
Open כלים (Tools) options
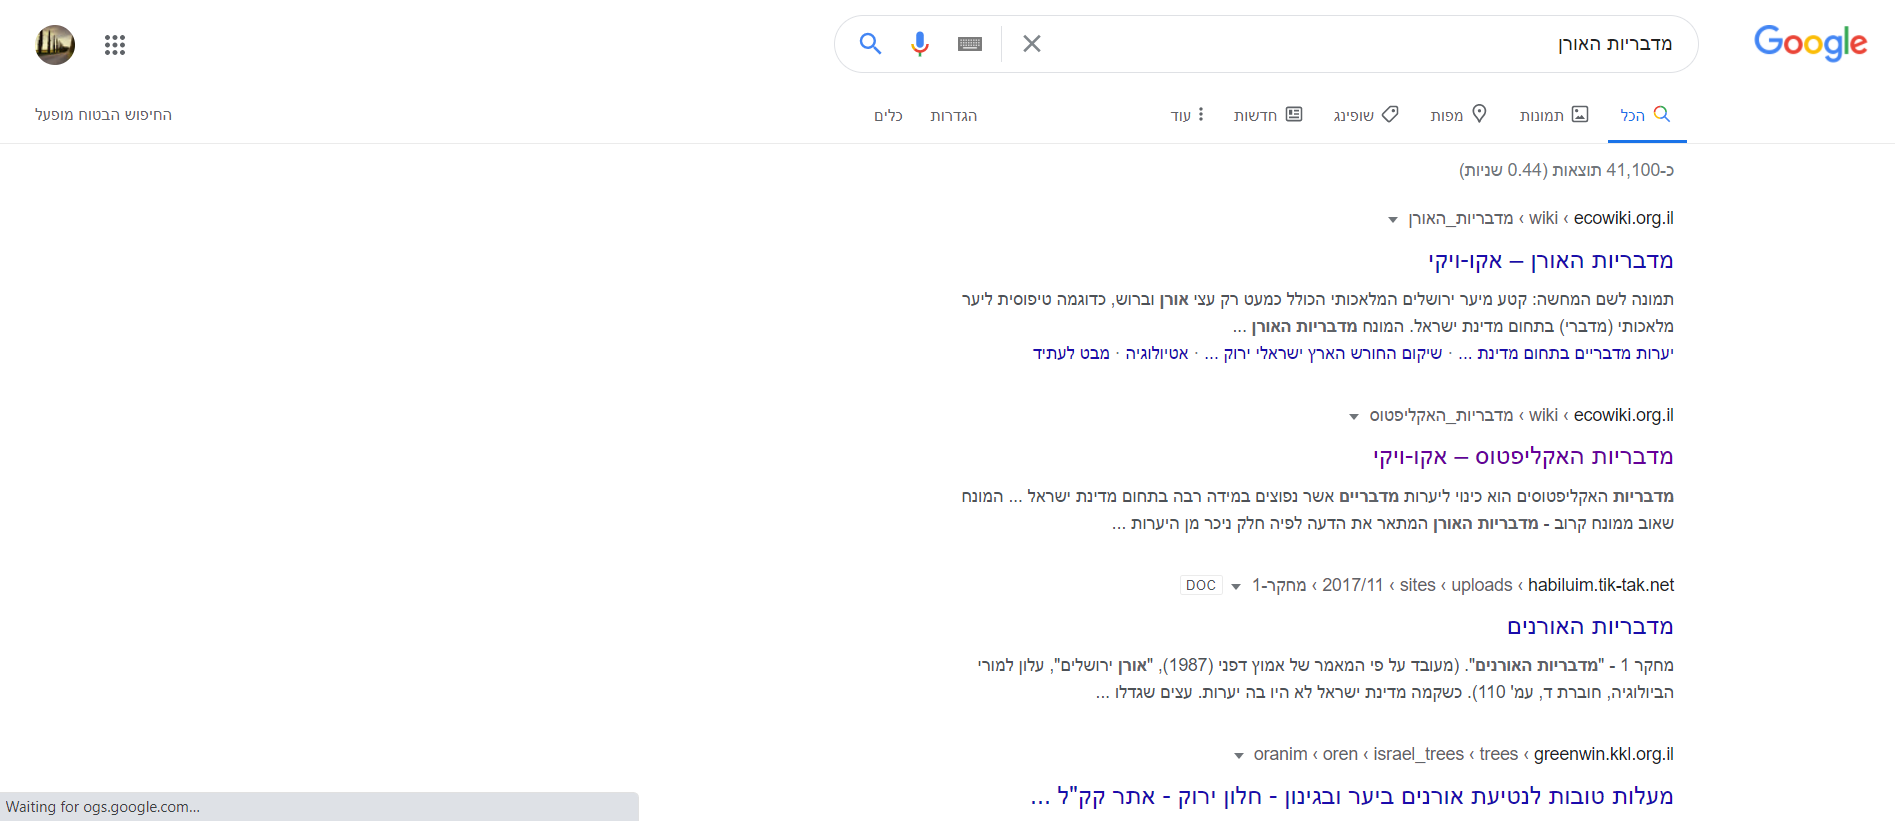tap(888, 116)
